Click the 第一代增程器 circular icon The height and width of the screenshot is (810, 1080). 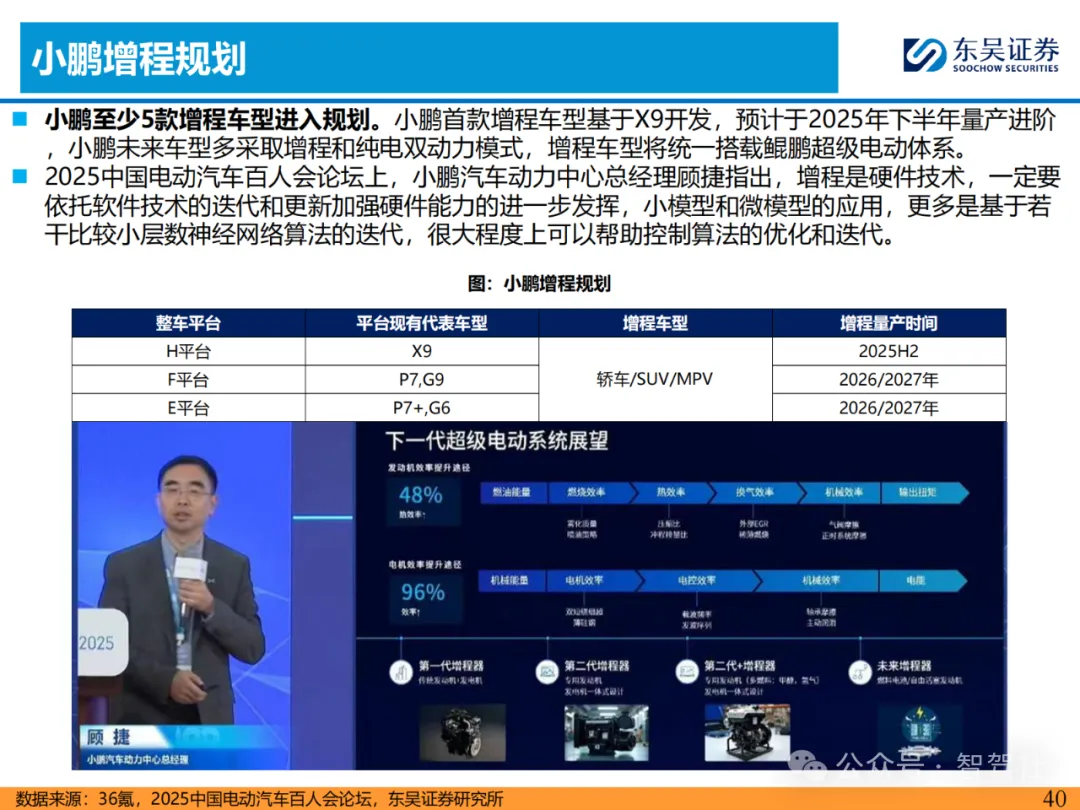pyautogui.click(x=401, y=672)
